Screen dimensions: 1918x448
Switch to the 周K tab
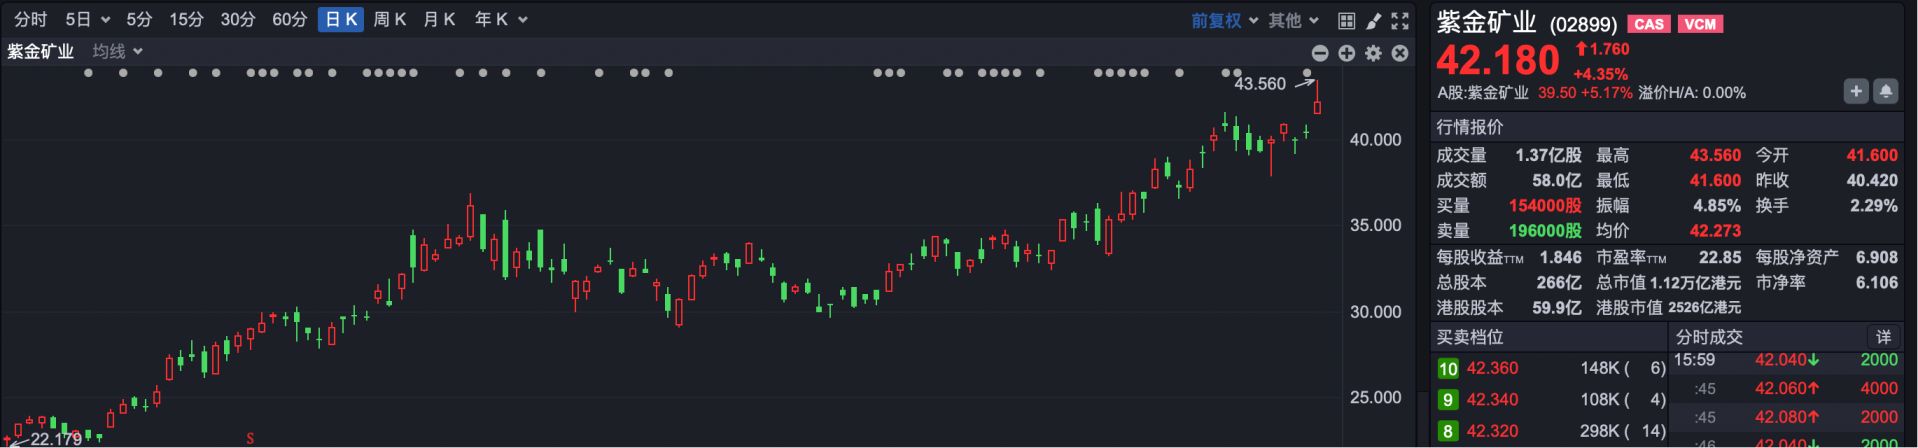pos(389,20)
